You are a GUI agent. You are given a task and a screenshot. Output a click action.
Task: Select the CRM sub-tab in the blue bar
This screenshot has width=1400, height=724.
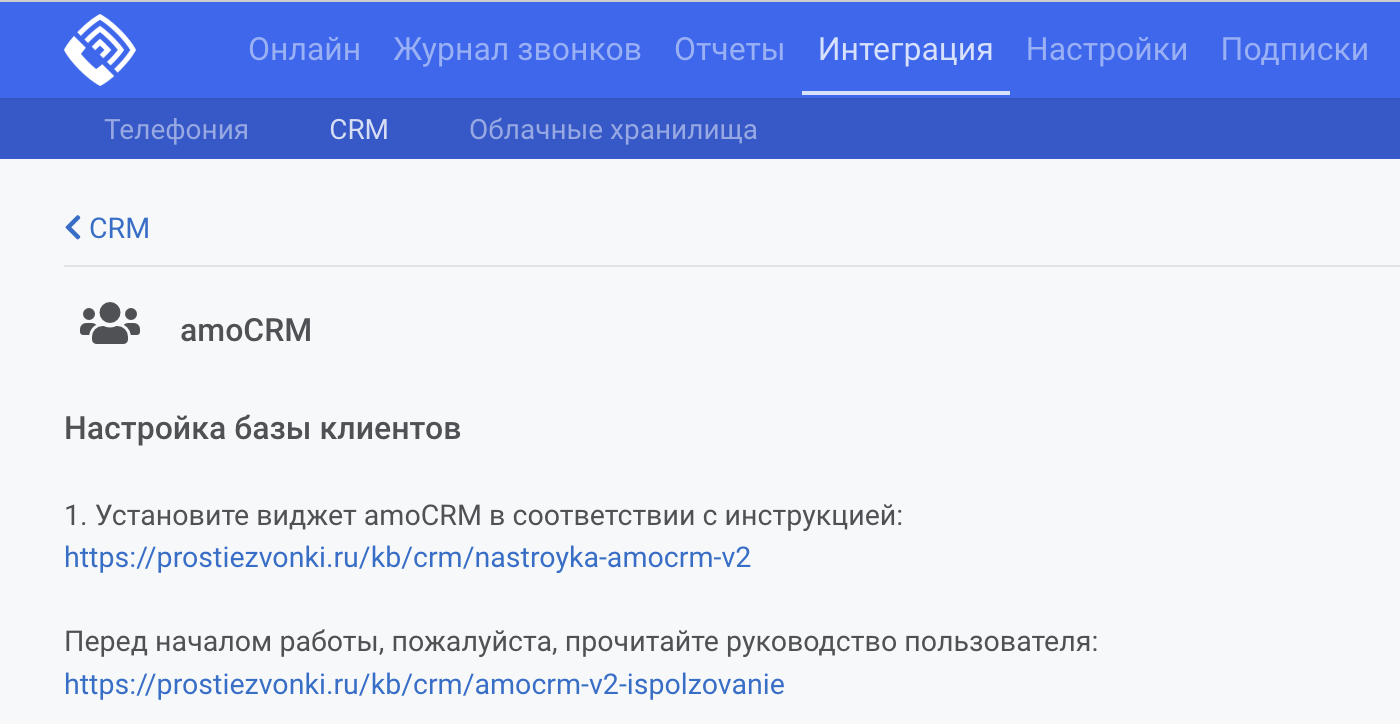[x=359, y=129]
